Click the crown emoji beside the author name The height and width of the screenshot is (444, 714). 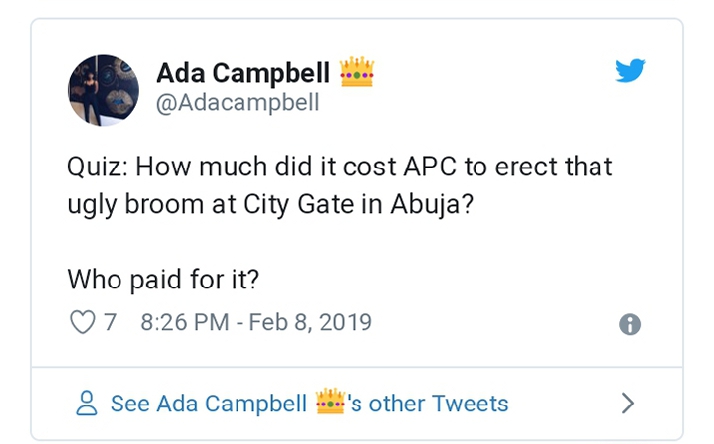click(x=357, y=72)
